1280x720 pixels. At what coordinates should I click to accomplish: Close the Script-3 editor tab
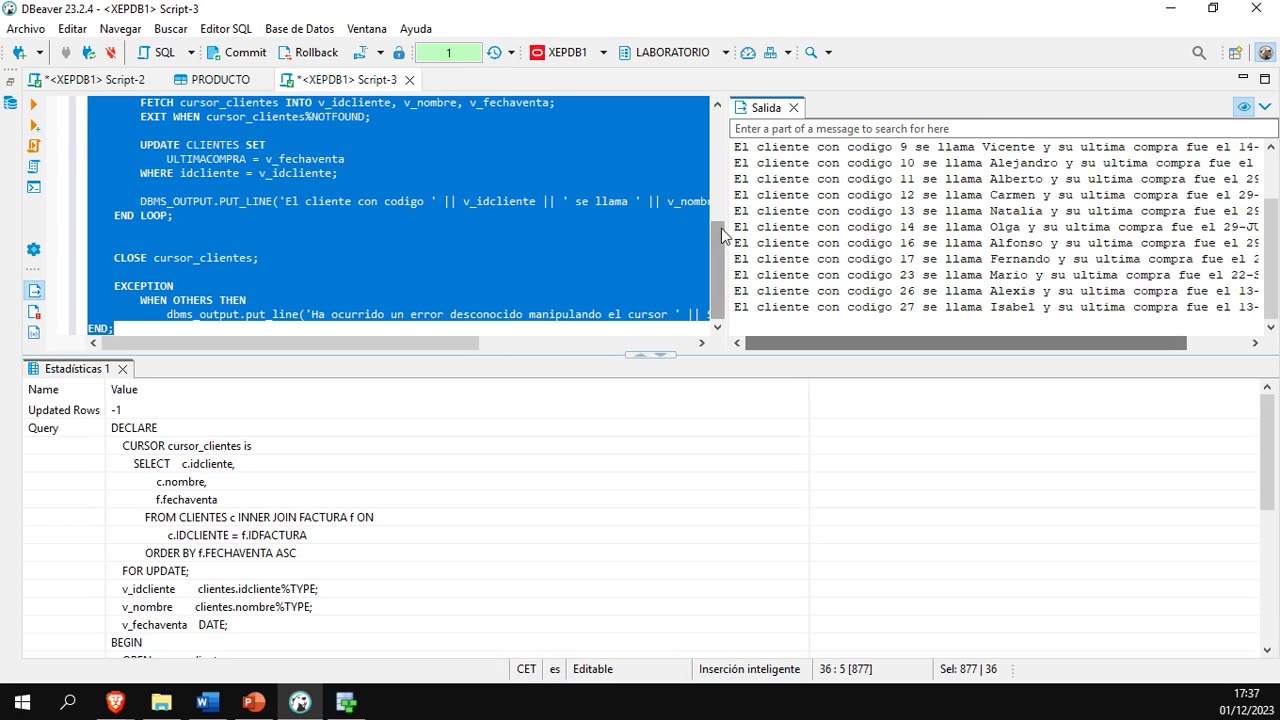point(409,80)
